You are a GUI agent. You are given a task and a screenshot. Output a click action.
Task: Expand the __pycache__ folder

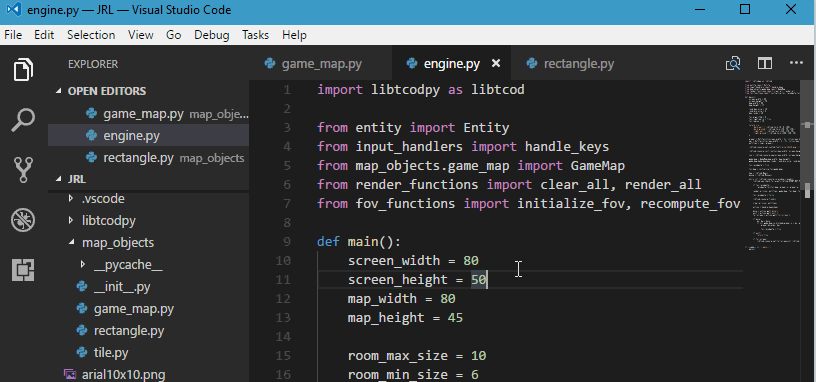pyautogui.click(x=83, y=264)
